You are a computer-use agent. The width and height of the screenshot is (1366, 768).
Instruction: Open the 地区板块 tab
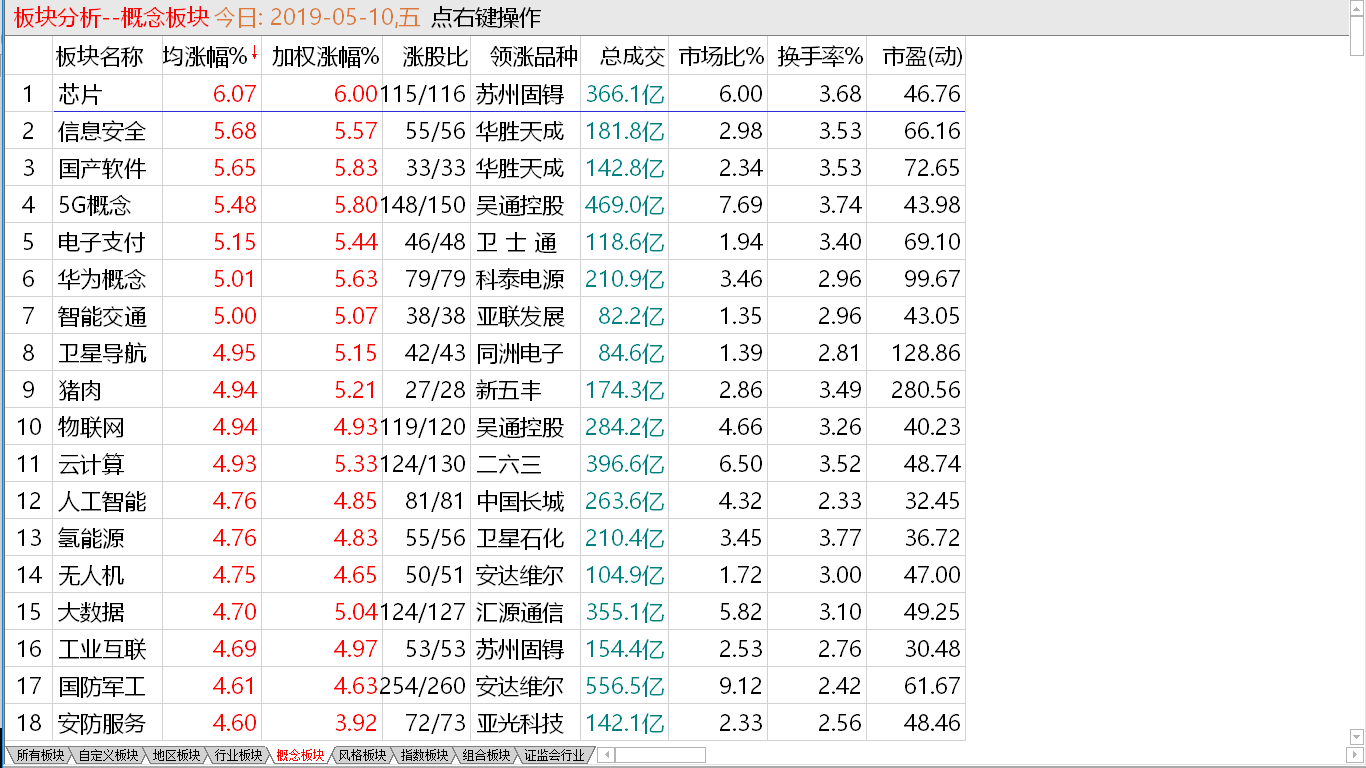tap(176, 755)
